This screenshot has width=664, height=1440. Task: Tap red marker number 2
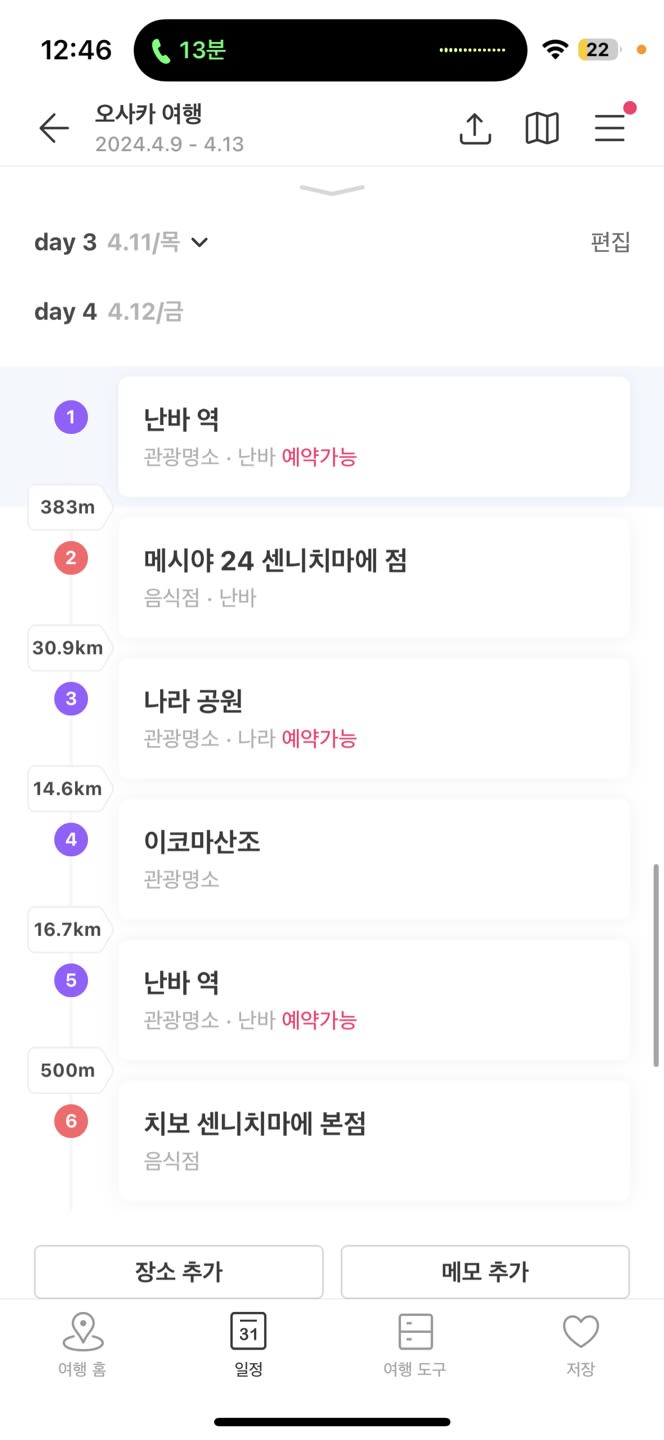(71, 558)
